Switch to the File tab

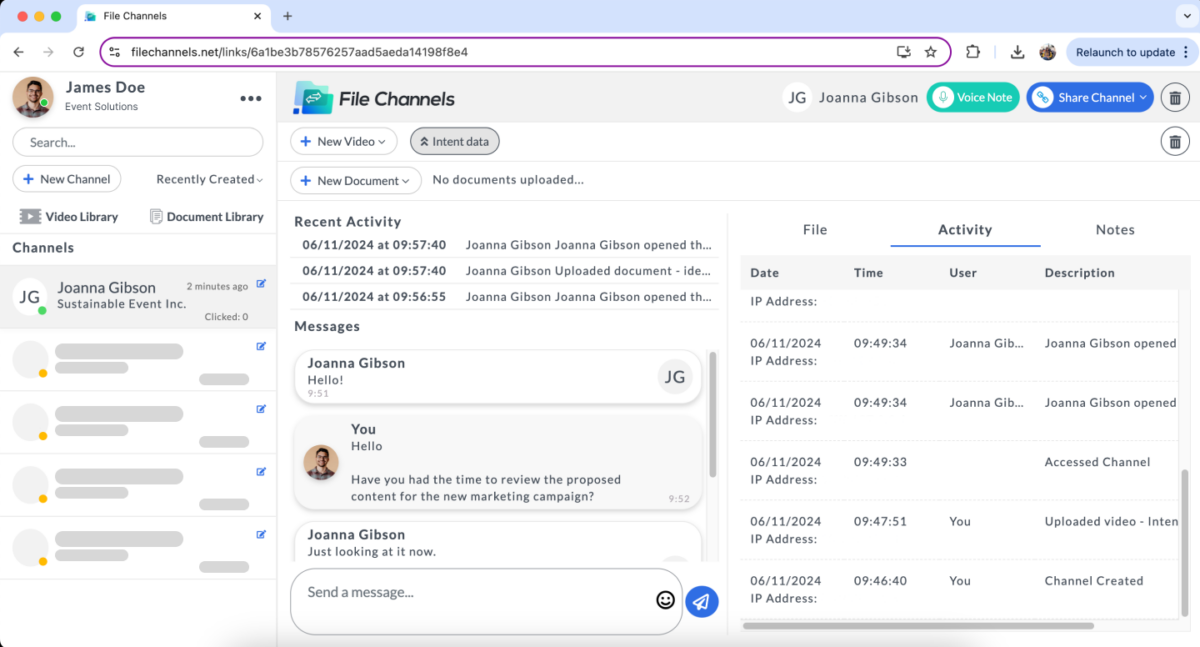[x=815, y=229]
